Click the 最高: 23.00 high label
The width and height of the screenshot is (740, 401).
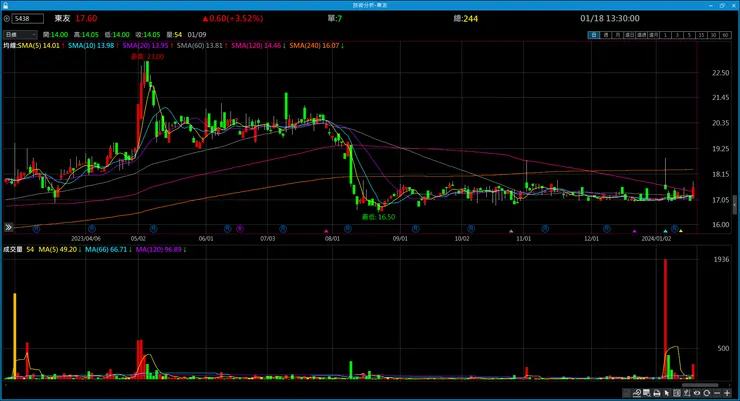(147, 57)
